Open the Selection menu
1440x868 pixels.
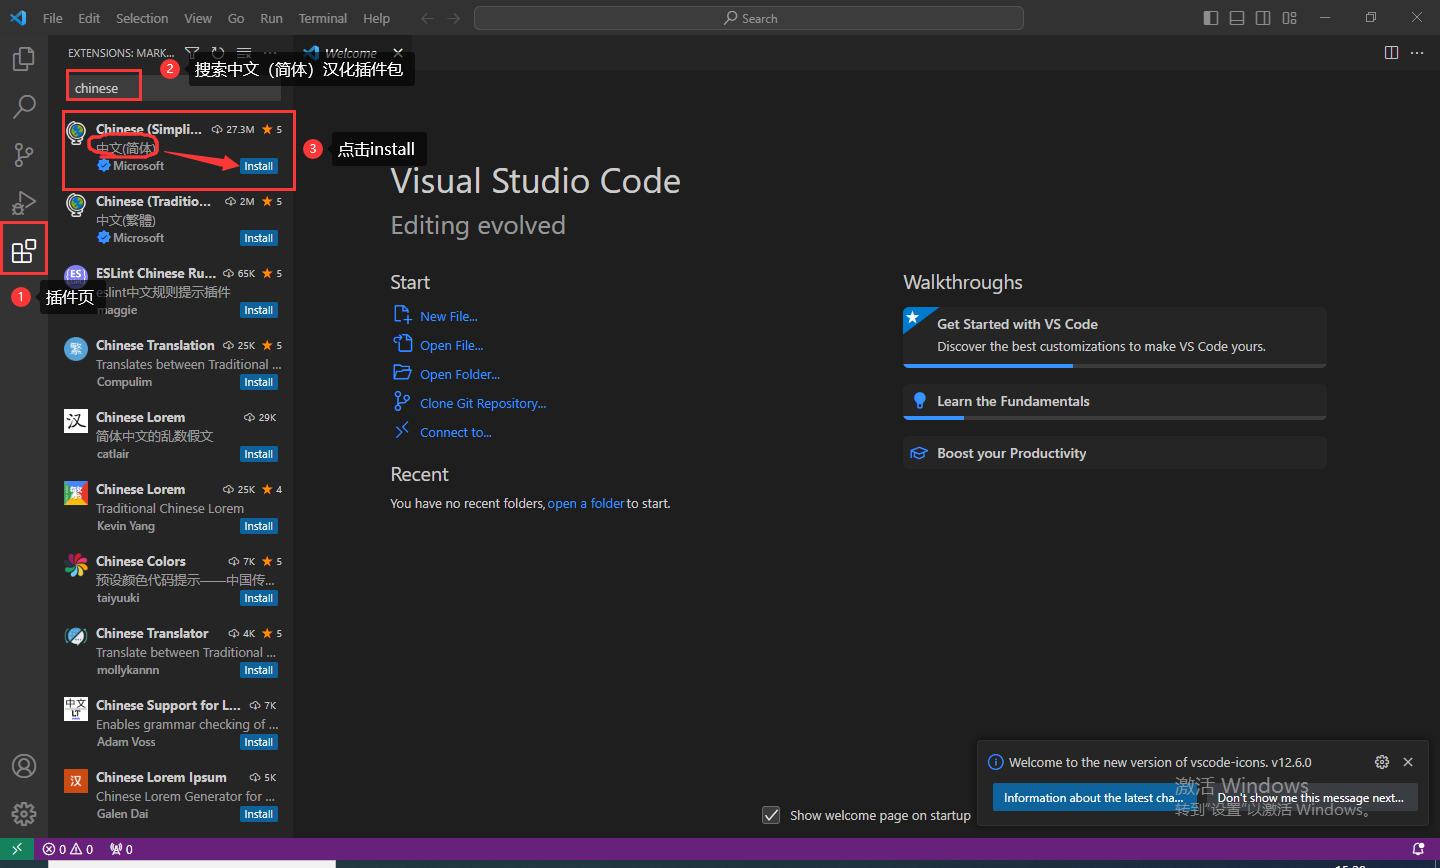pos(142,18)
